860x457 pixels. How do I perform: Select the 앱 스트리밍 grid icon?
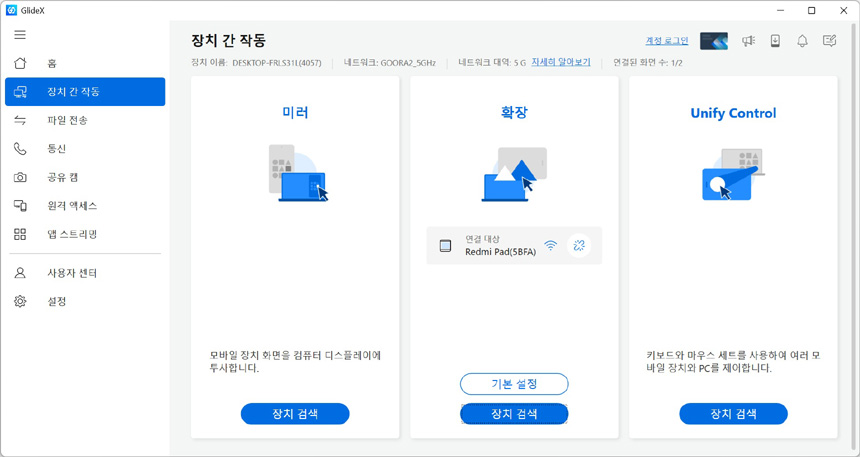[20, 234]
